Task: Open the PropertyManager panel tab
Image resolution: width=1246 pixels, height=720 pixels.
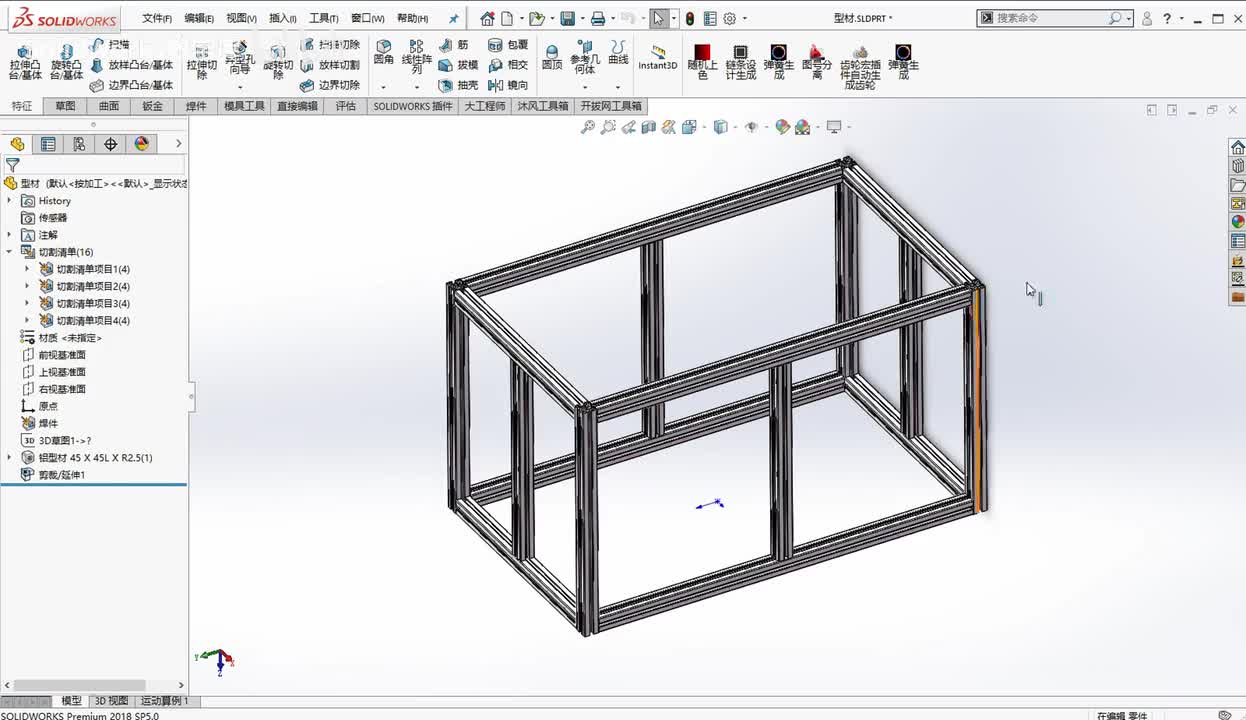Action: [x=48, y=144]
